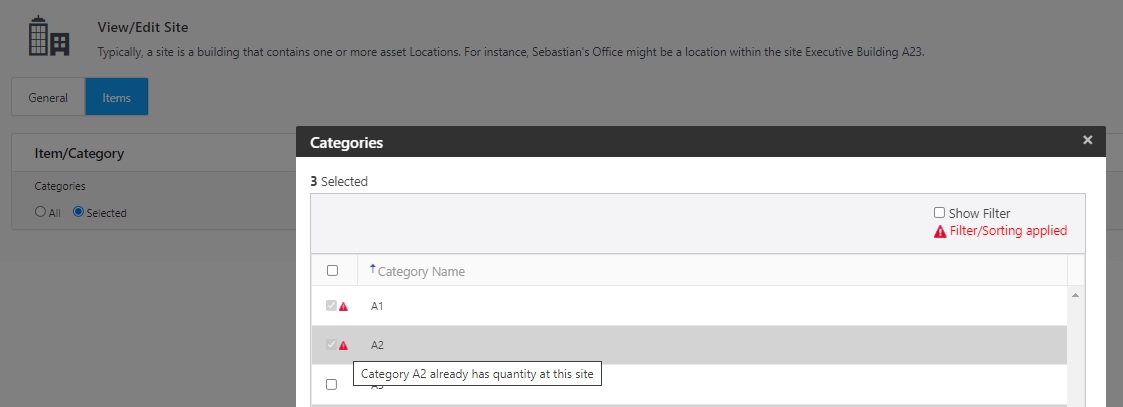The height and width of the screenshot is (407, 1123).
Task: Choose the Selected categories radio button
Action: tap(78, 212)
